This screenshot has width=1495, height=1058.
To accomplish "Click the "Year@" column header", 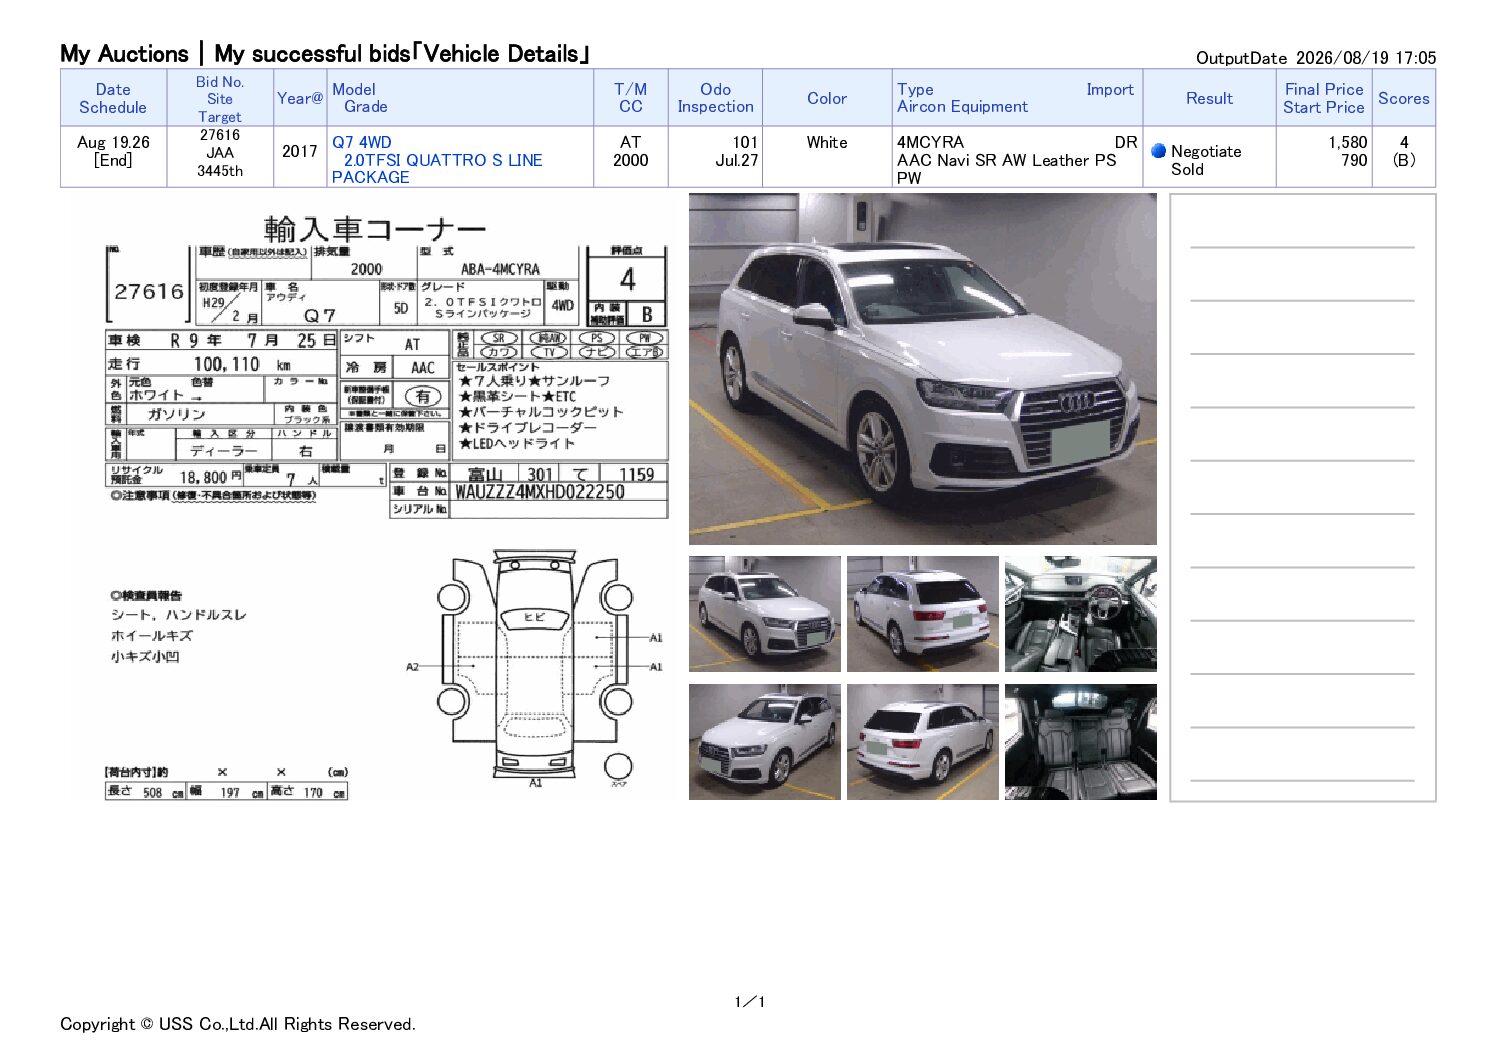I will click(x=300, y=98).
